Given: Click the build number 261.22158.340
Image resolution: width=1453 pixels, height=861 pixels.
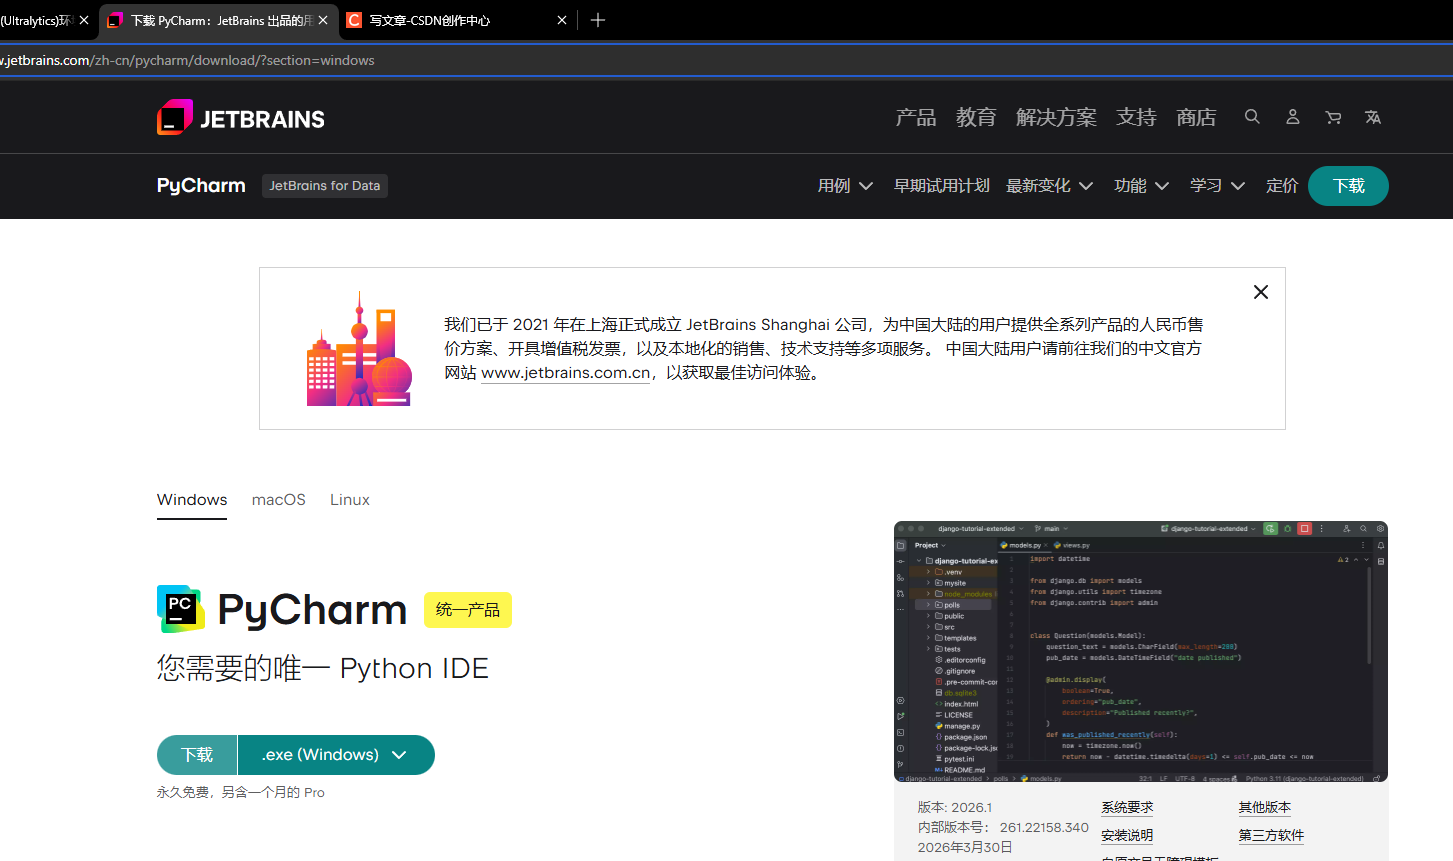Looking at the screenshot, I should click(x=1044, y=827).
